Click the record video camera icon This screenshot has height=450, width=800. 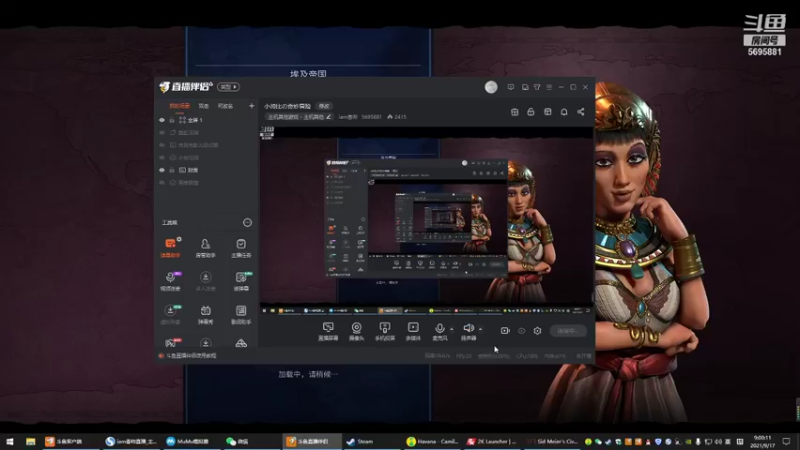coord(505,331)
